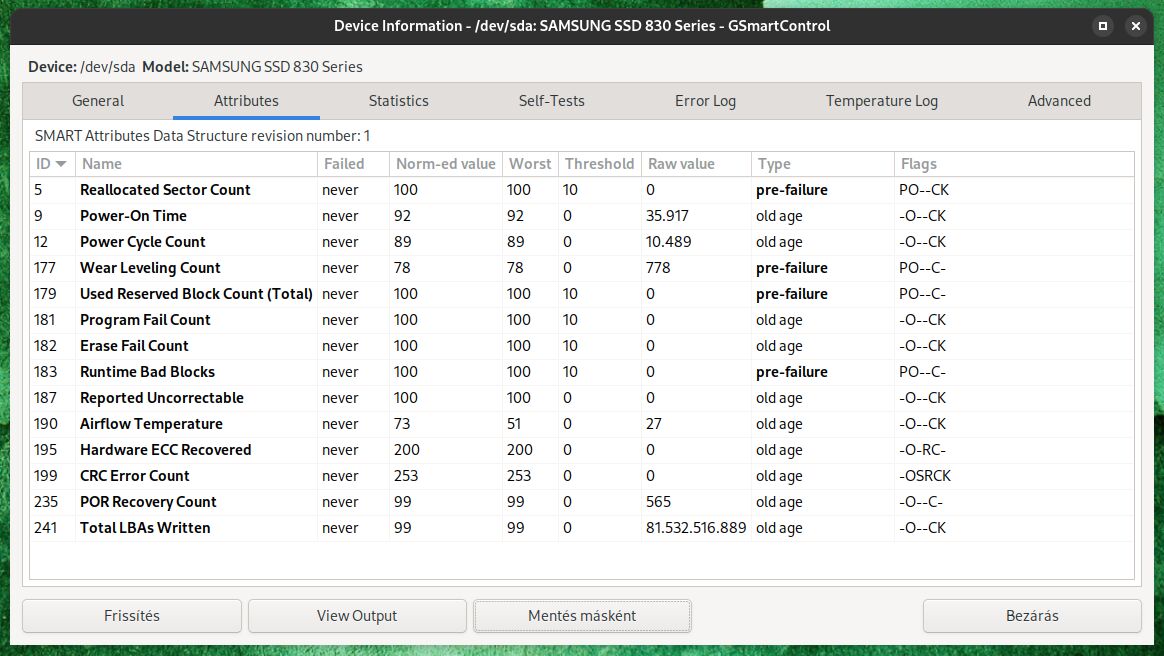Click the Type column header
The height and width of the screenshot is (656, 1164).
click(x=823, y=164)
